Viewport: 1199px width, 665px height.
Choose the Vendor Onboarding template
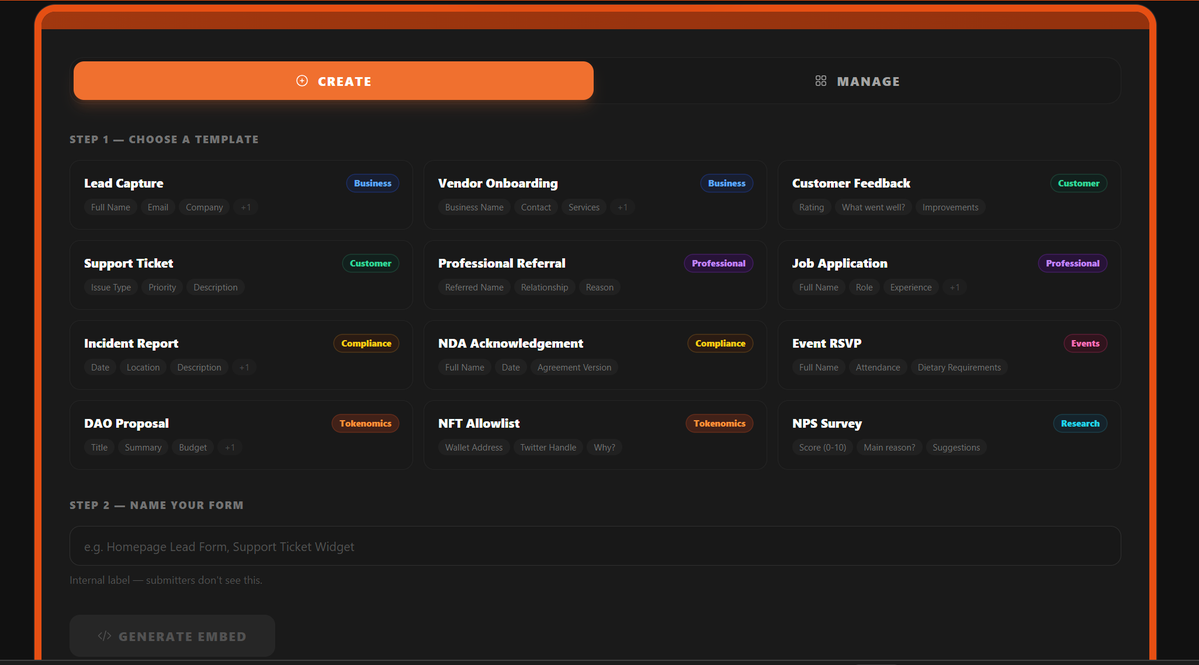(595, 195)
